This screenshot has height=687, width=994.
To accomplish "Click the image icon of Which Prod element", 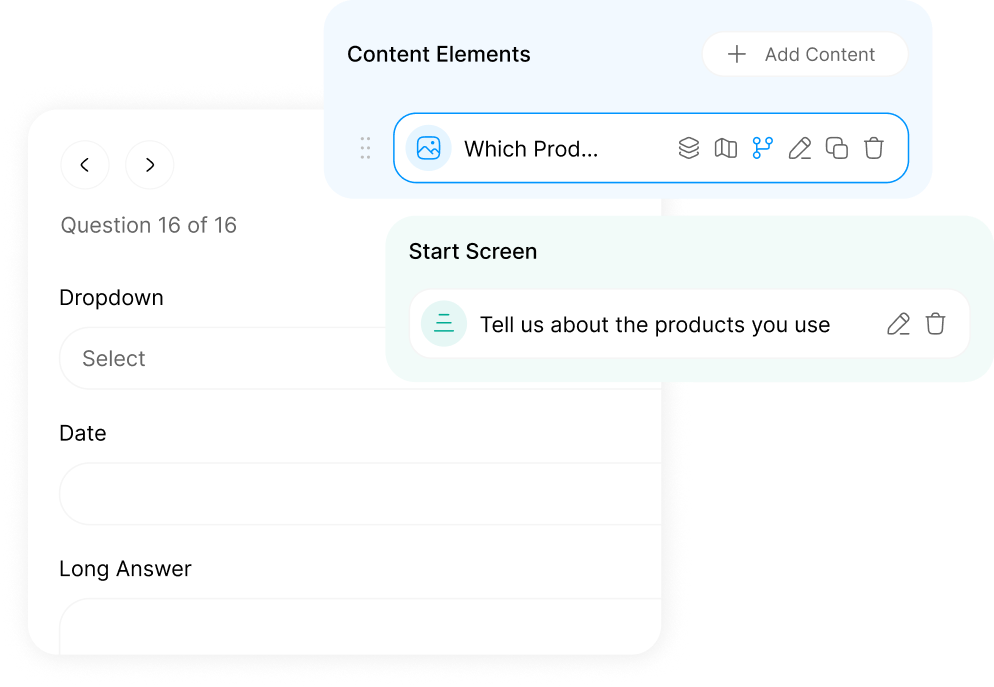I will click(x=429, y=148).
